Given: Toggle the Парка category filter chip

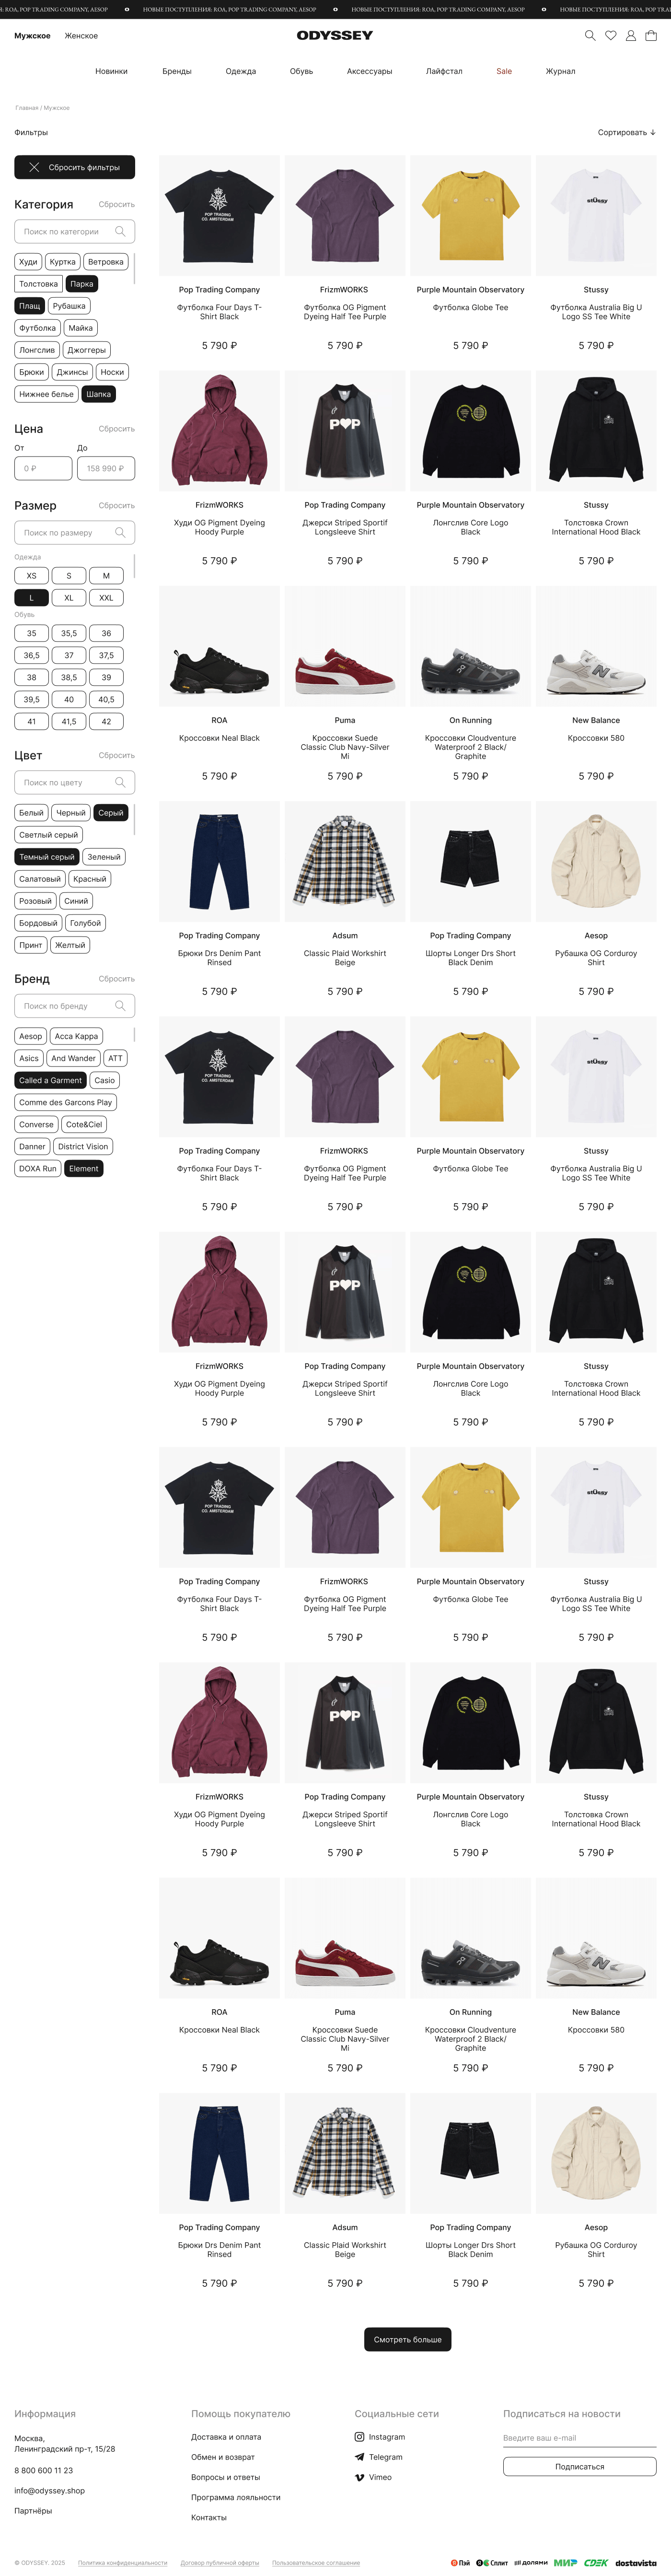Looking at the screenshot, I should (x=82, y=284).
